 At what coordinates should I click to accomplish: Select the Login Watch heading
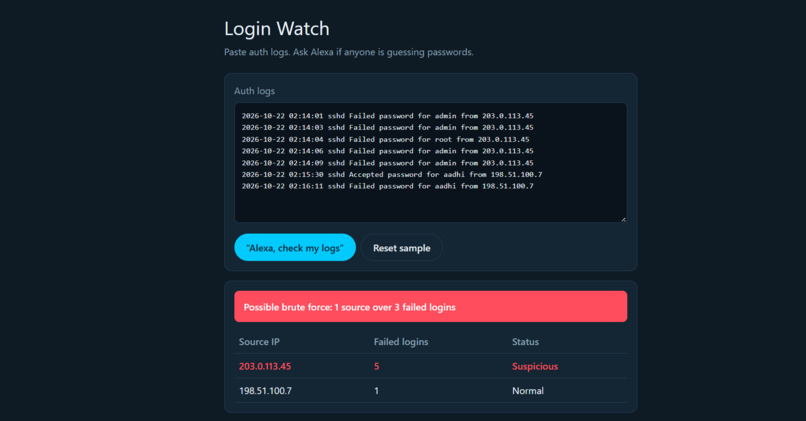coord(277,28)
